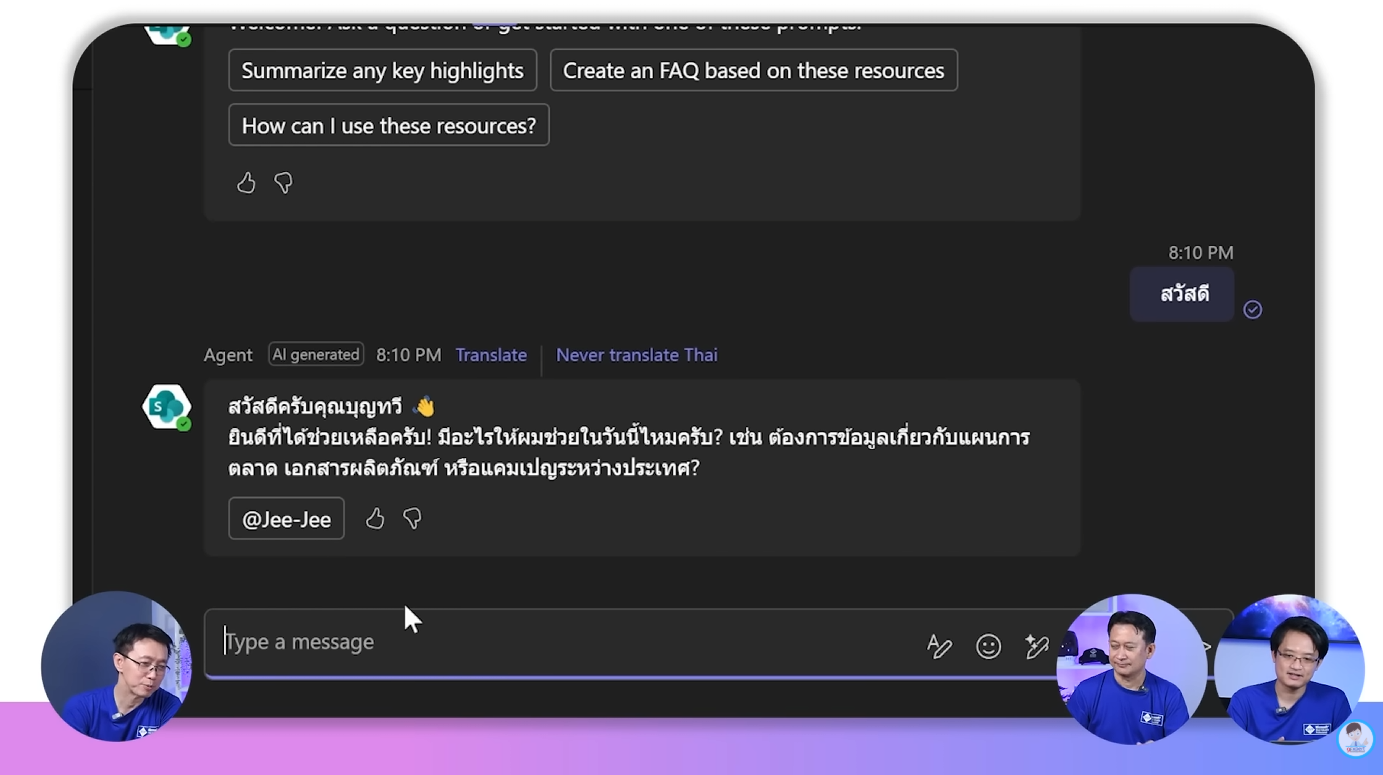Click the message delivered checkmark
The width and height of the screenshot is (1383, 775).
tap(1253, 309)
